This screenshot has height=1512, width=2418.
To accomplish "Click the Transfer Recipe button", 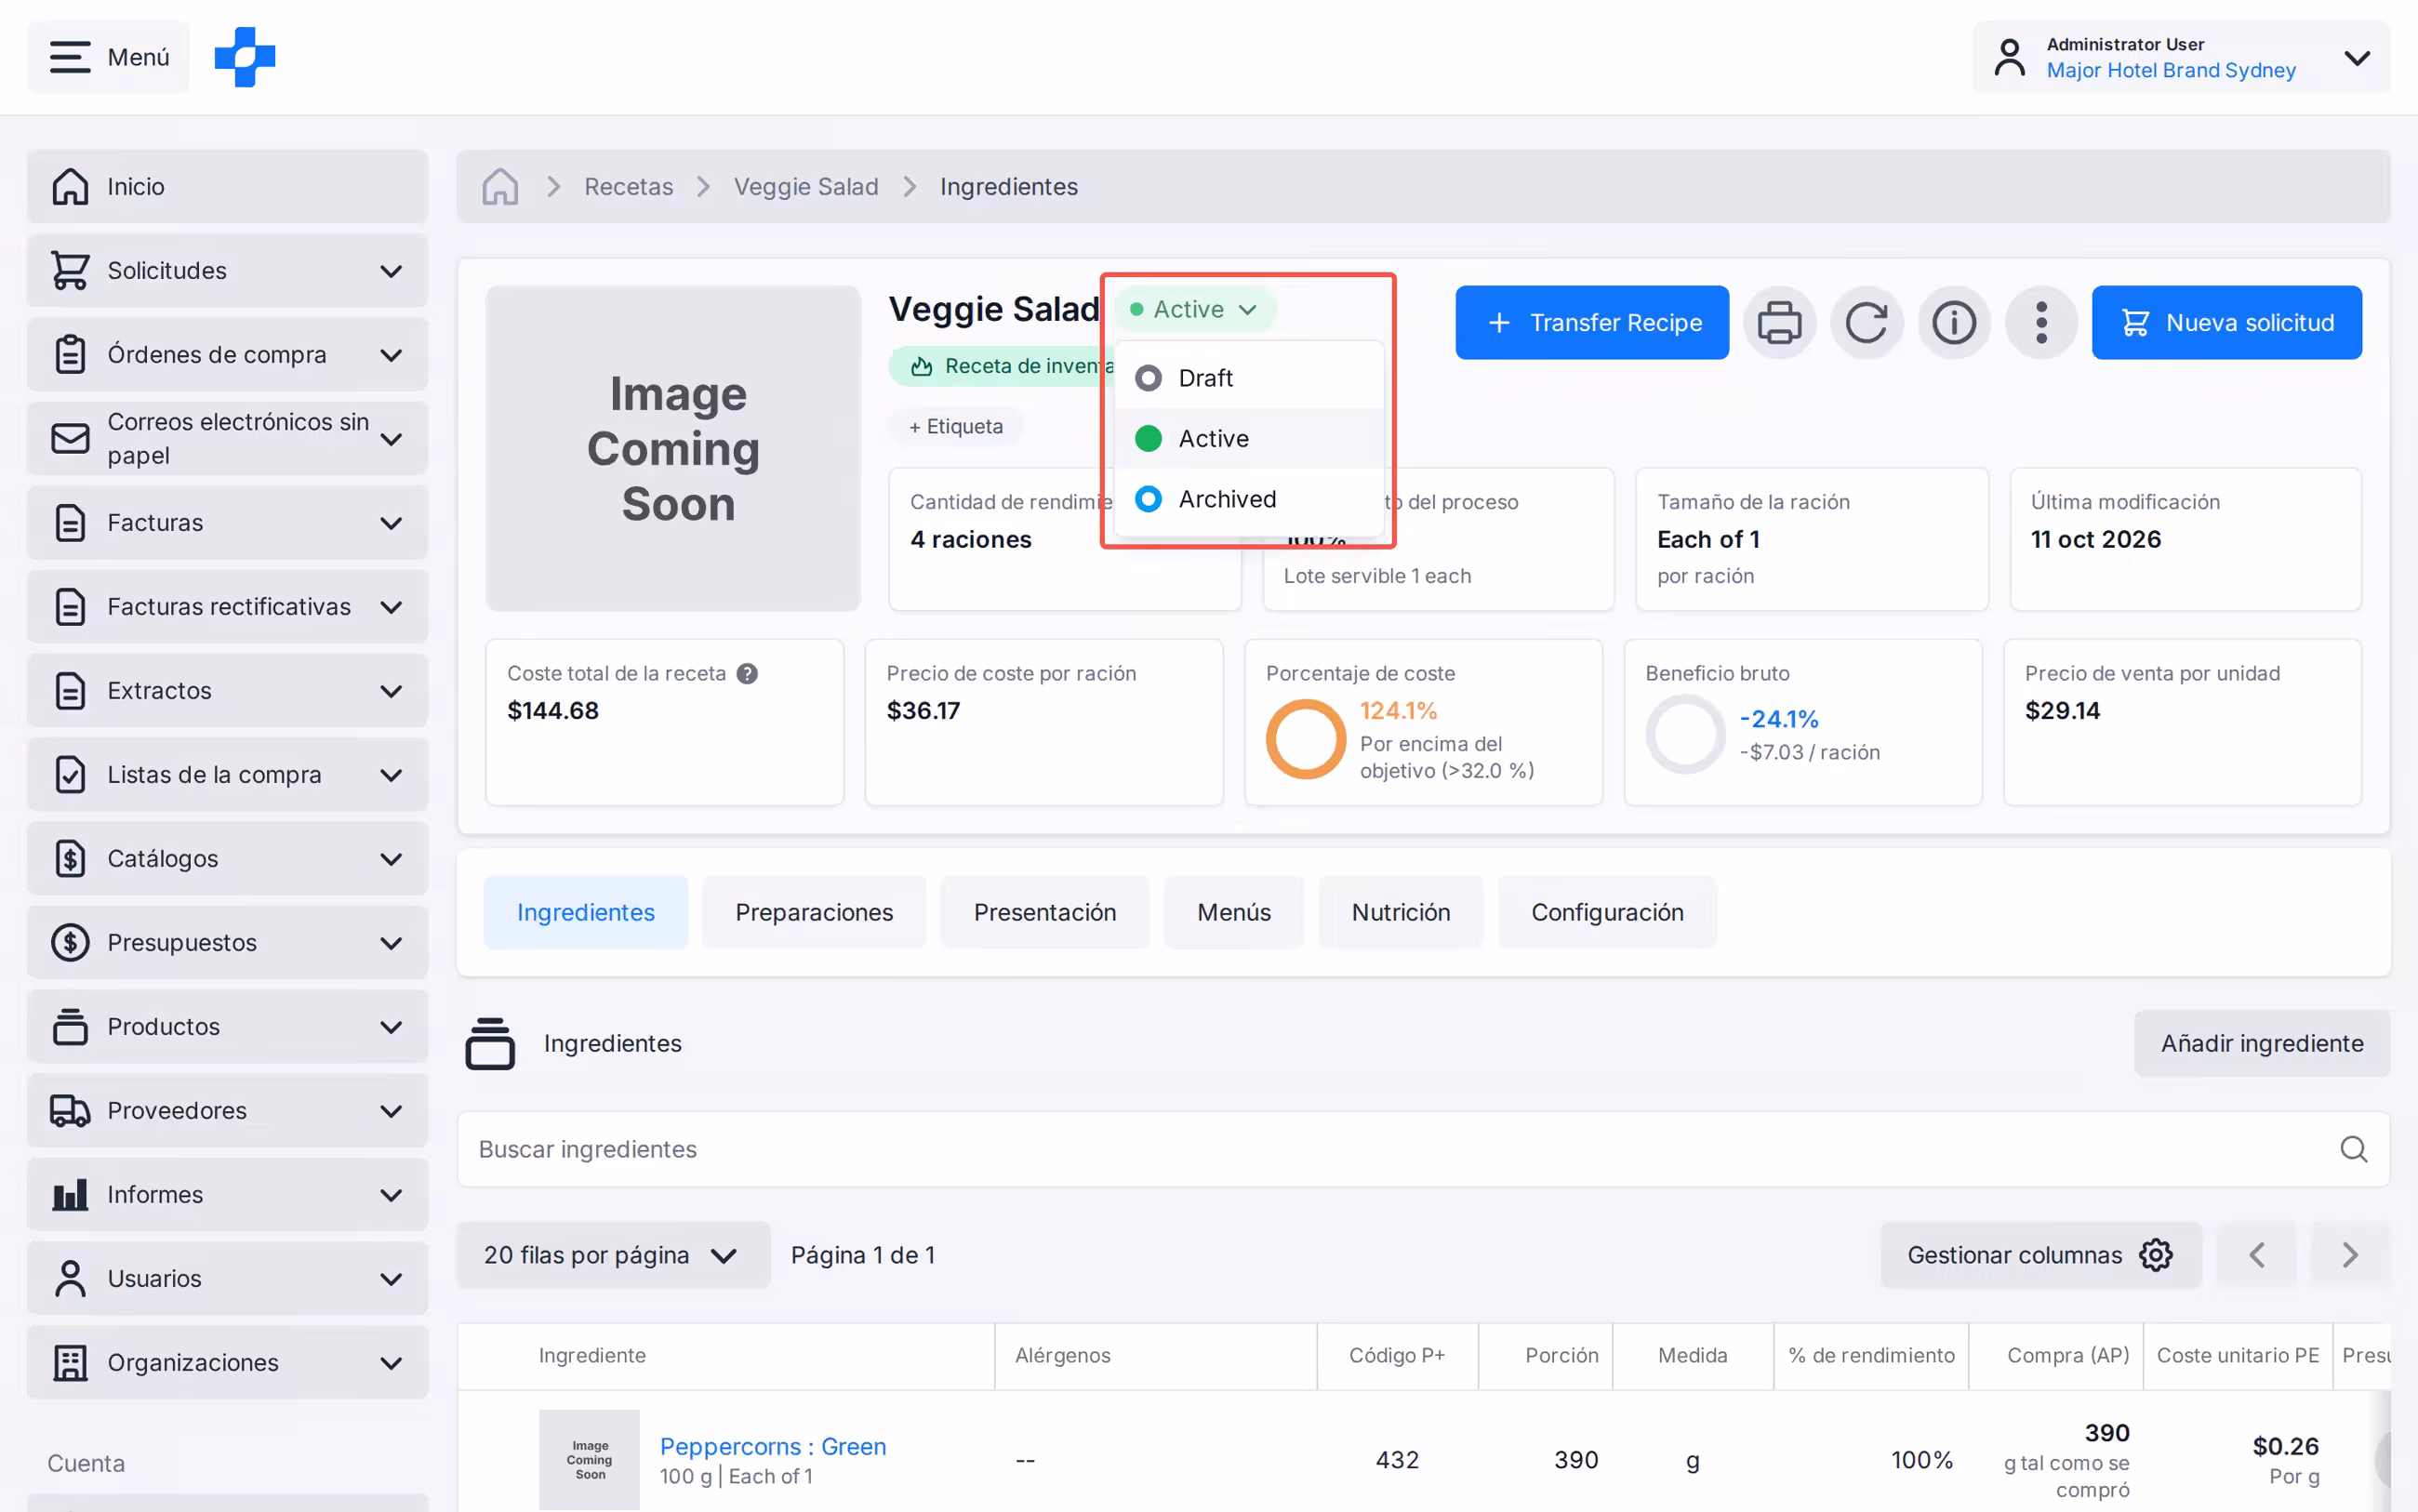I will (x=1592, y=322).
